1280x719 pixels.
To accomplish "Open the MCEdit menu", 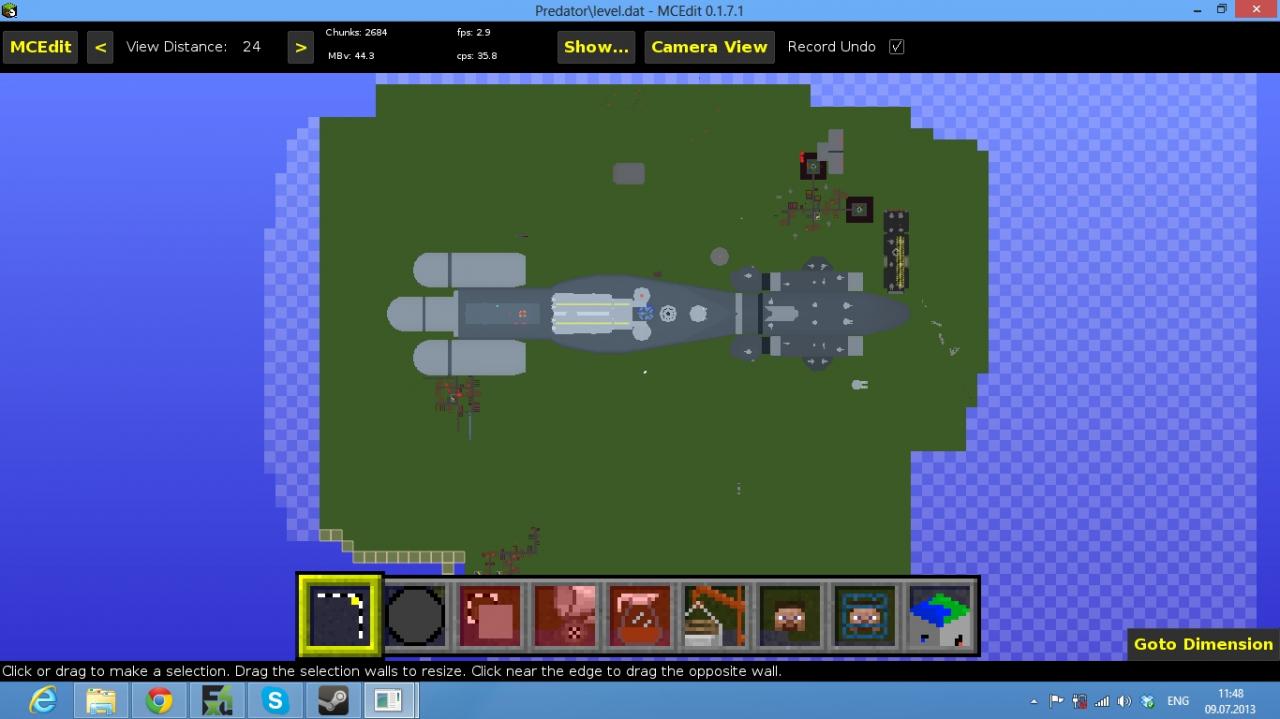I will pyautogui.click(x=40, y=46).
